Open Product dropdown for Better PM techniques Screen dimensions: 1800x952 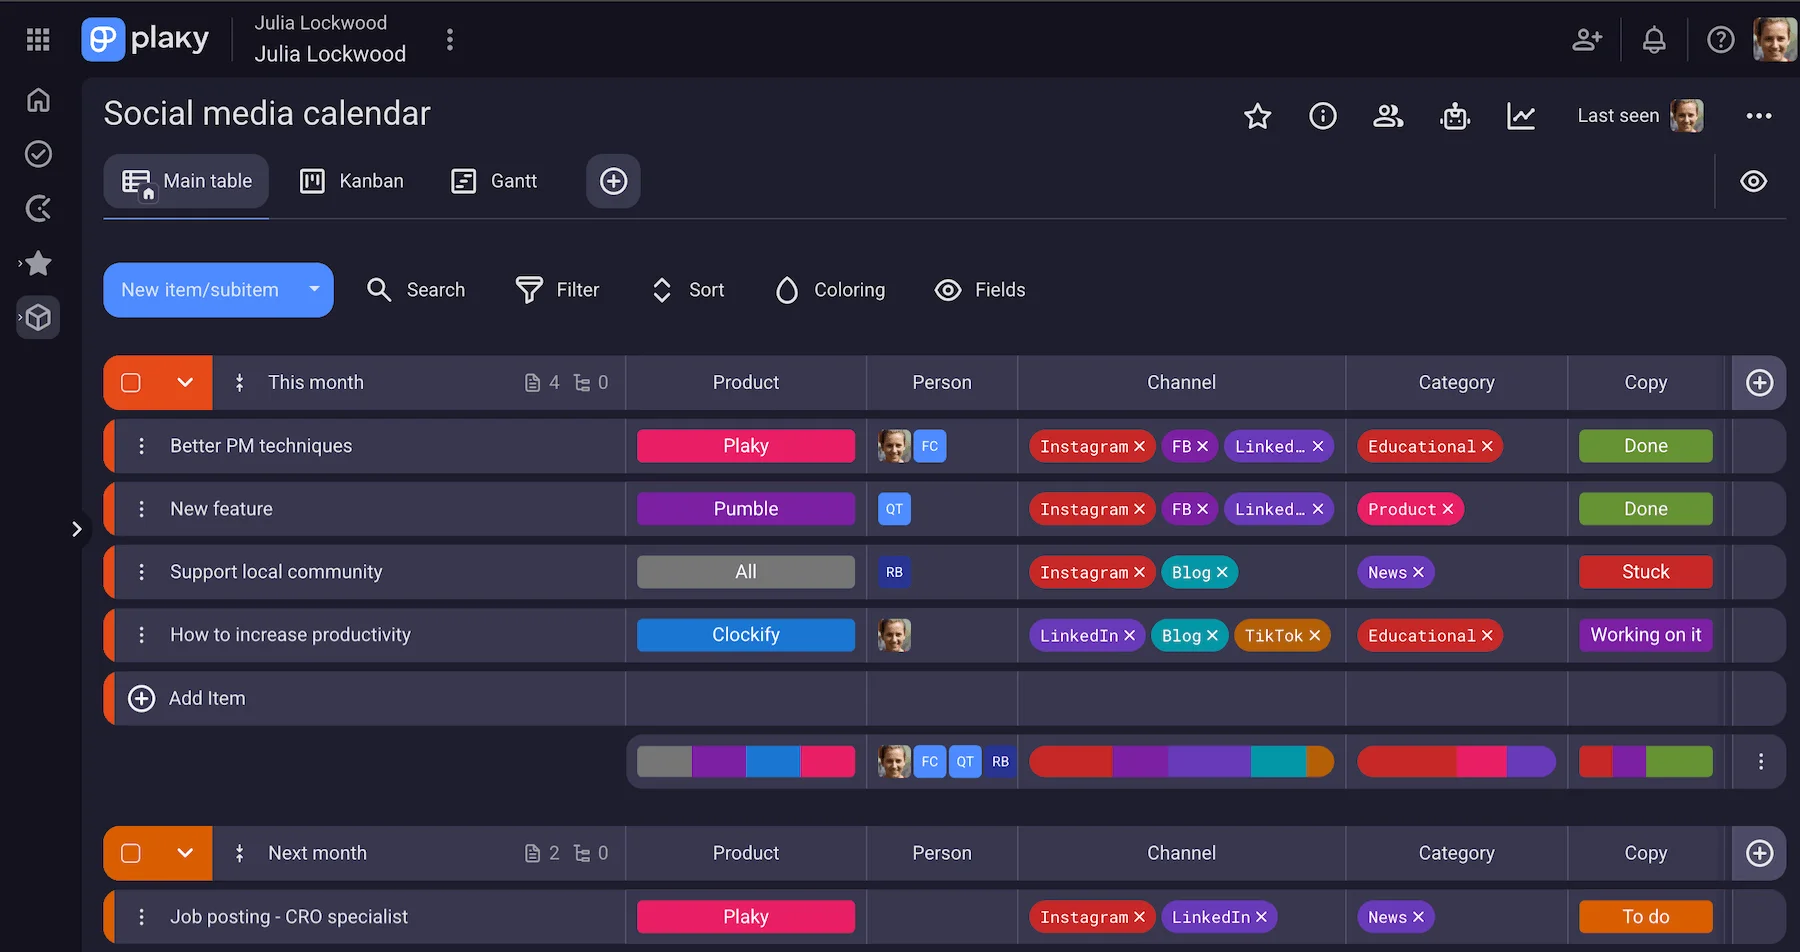pyautogui.click(x=746, y=446)
